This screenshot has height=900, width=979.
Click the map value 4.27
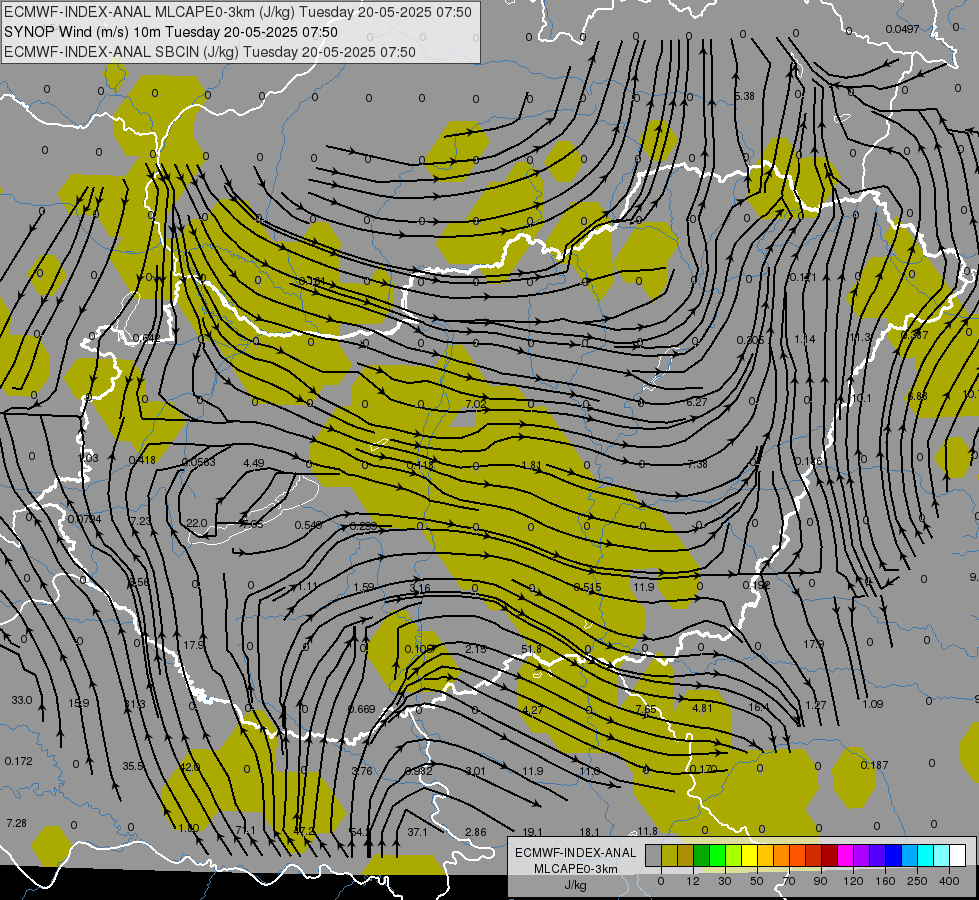(533, 710)
